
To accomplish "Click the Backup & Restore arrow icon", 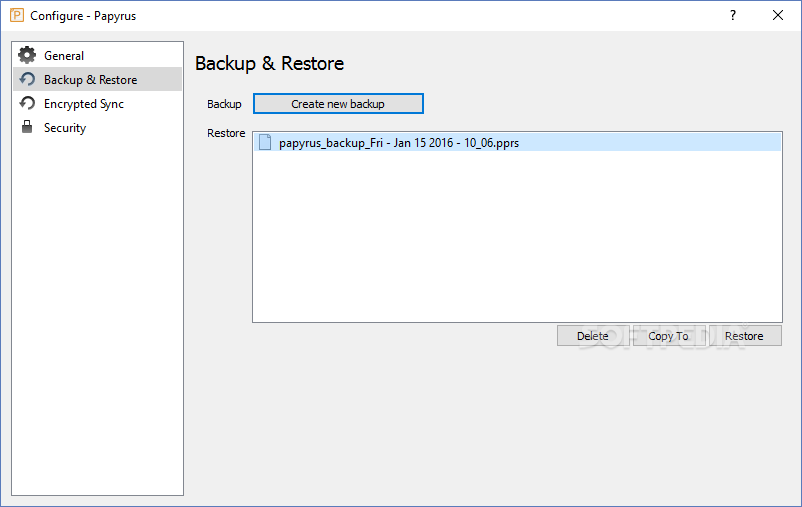I will click(27, 79).
